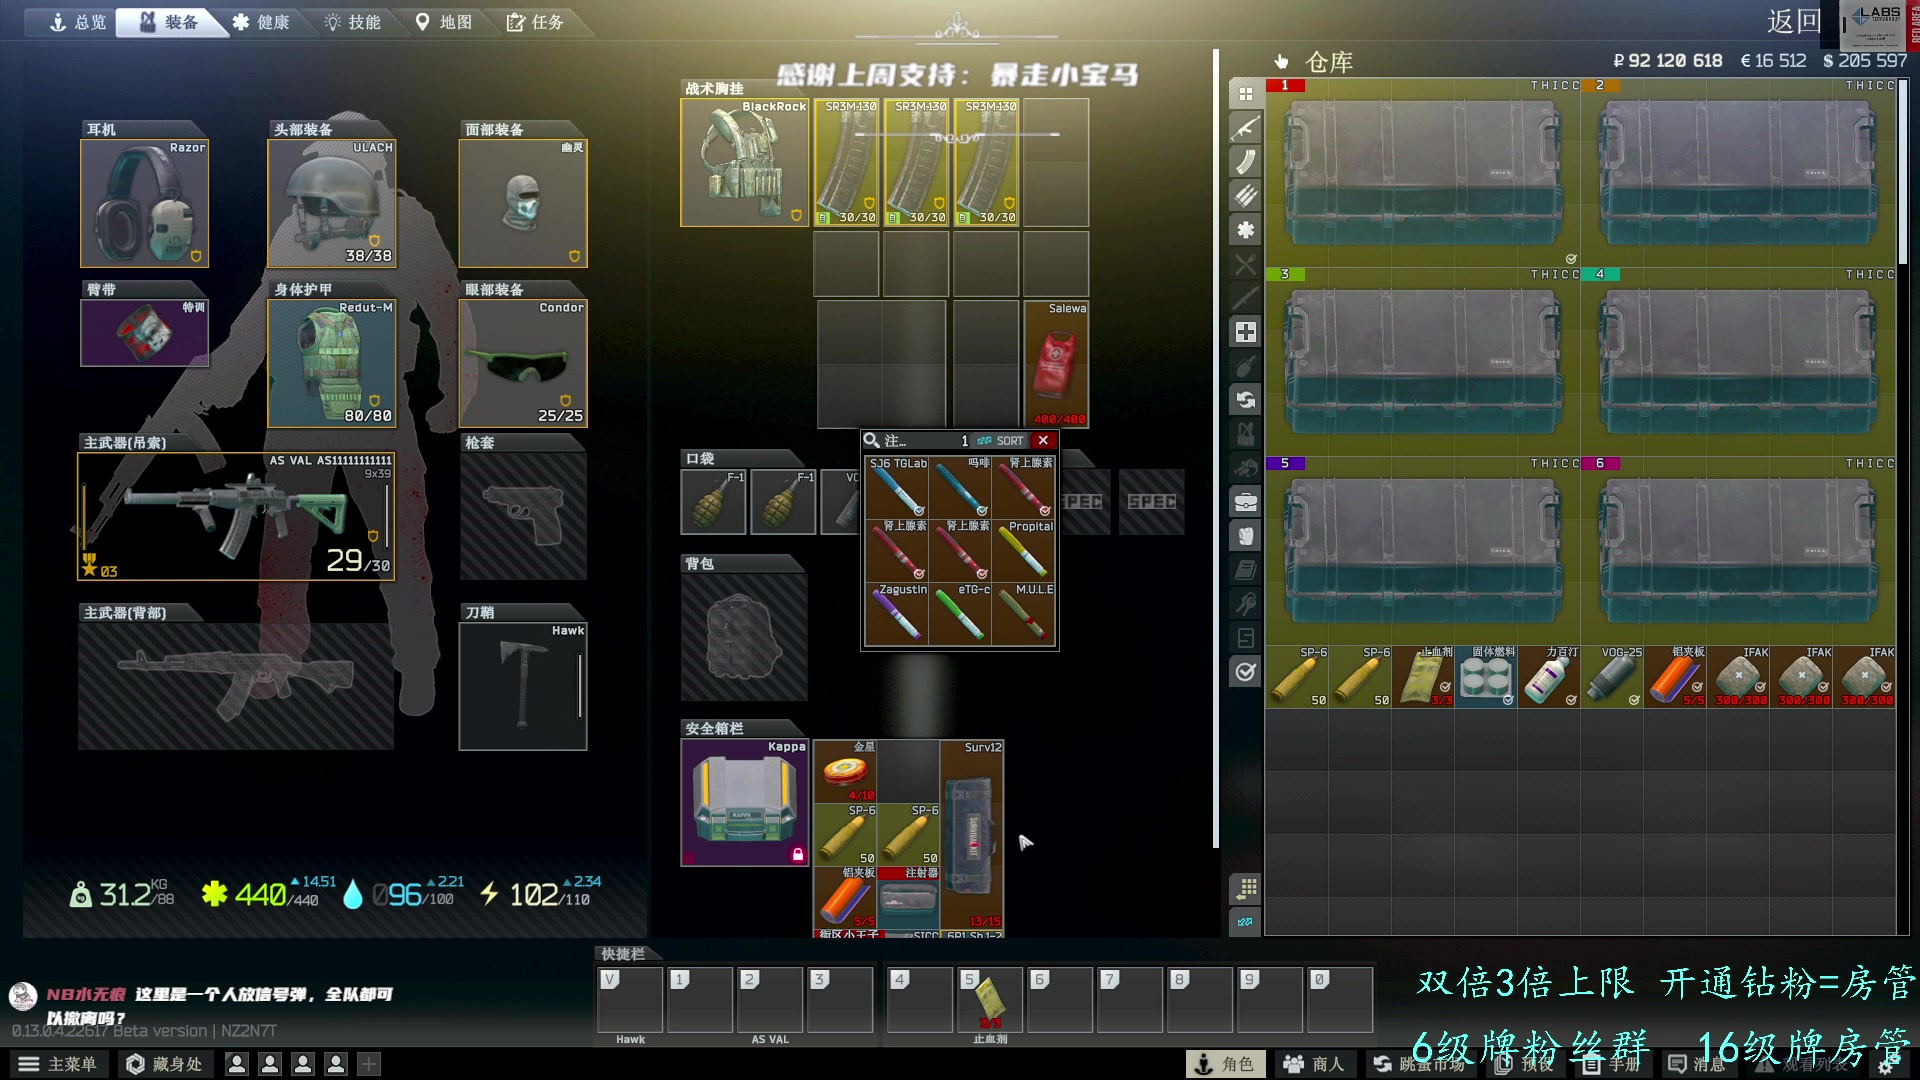Open THICC case number 1 in stash
The height and width of the screenshot is (1080, 1920).
1423,172
